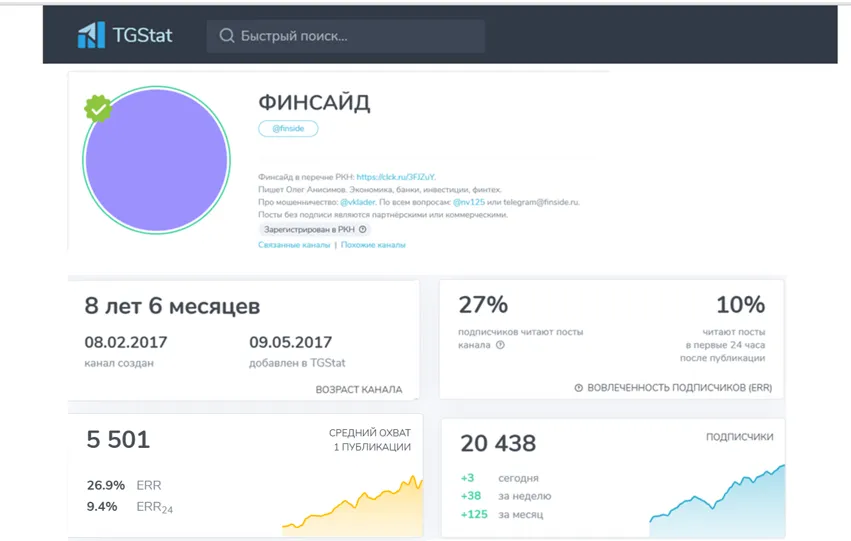Open Связанные каналы link
This screenshot has height=541, width=851.
294,245
